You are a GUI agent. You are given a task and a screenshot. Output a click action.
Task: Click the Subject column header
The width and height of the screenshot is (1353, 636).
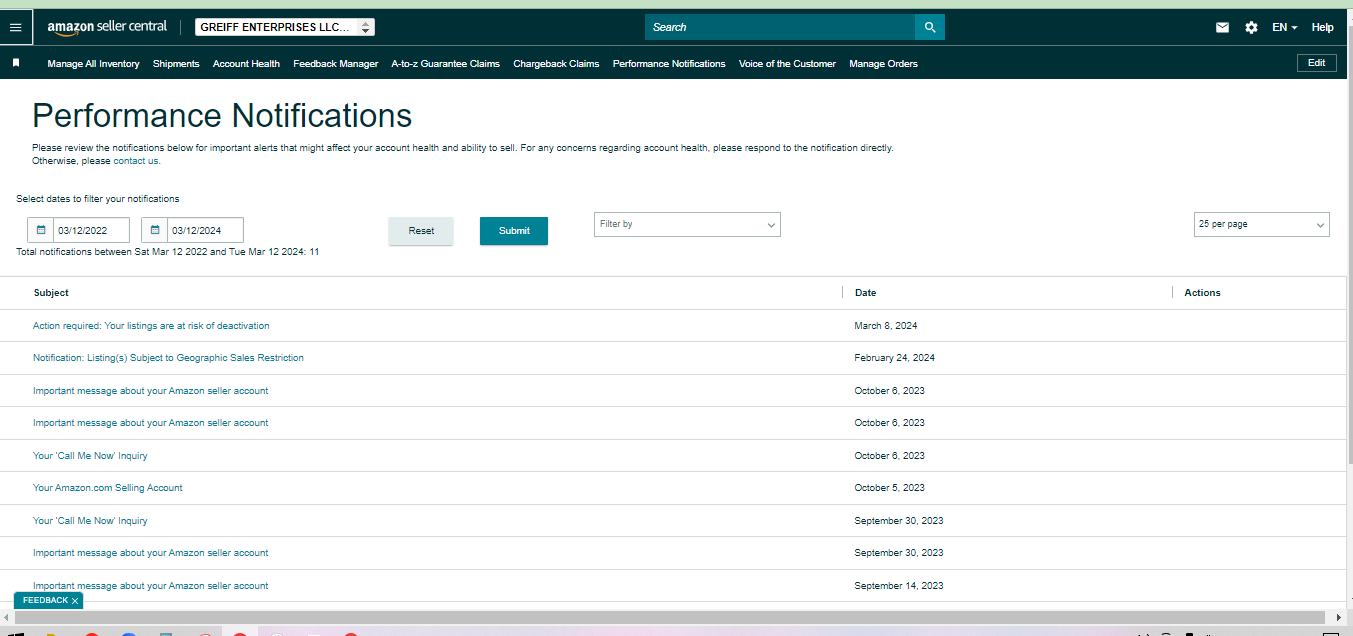click(51, 293)
